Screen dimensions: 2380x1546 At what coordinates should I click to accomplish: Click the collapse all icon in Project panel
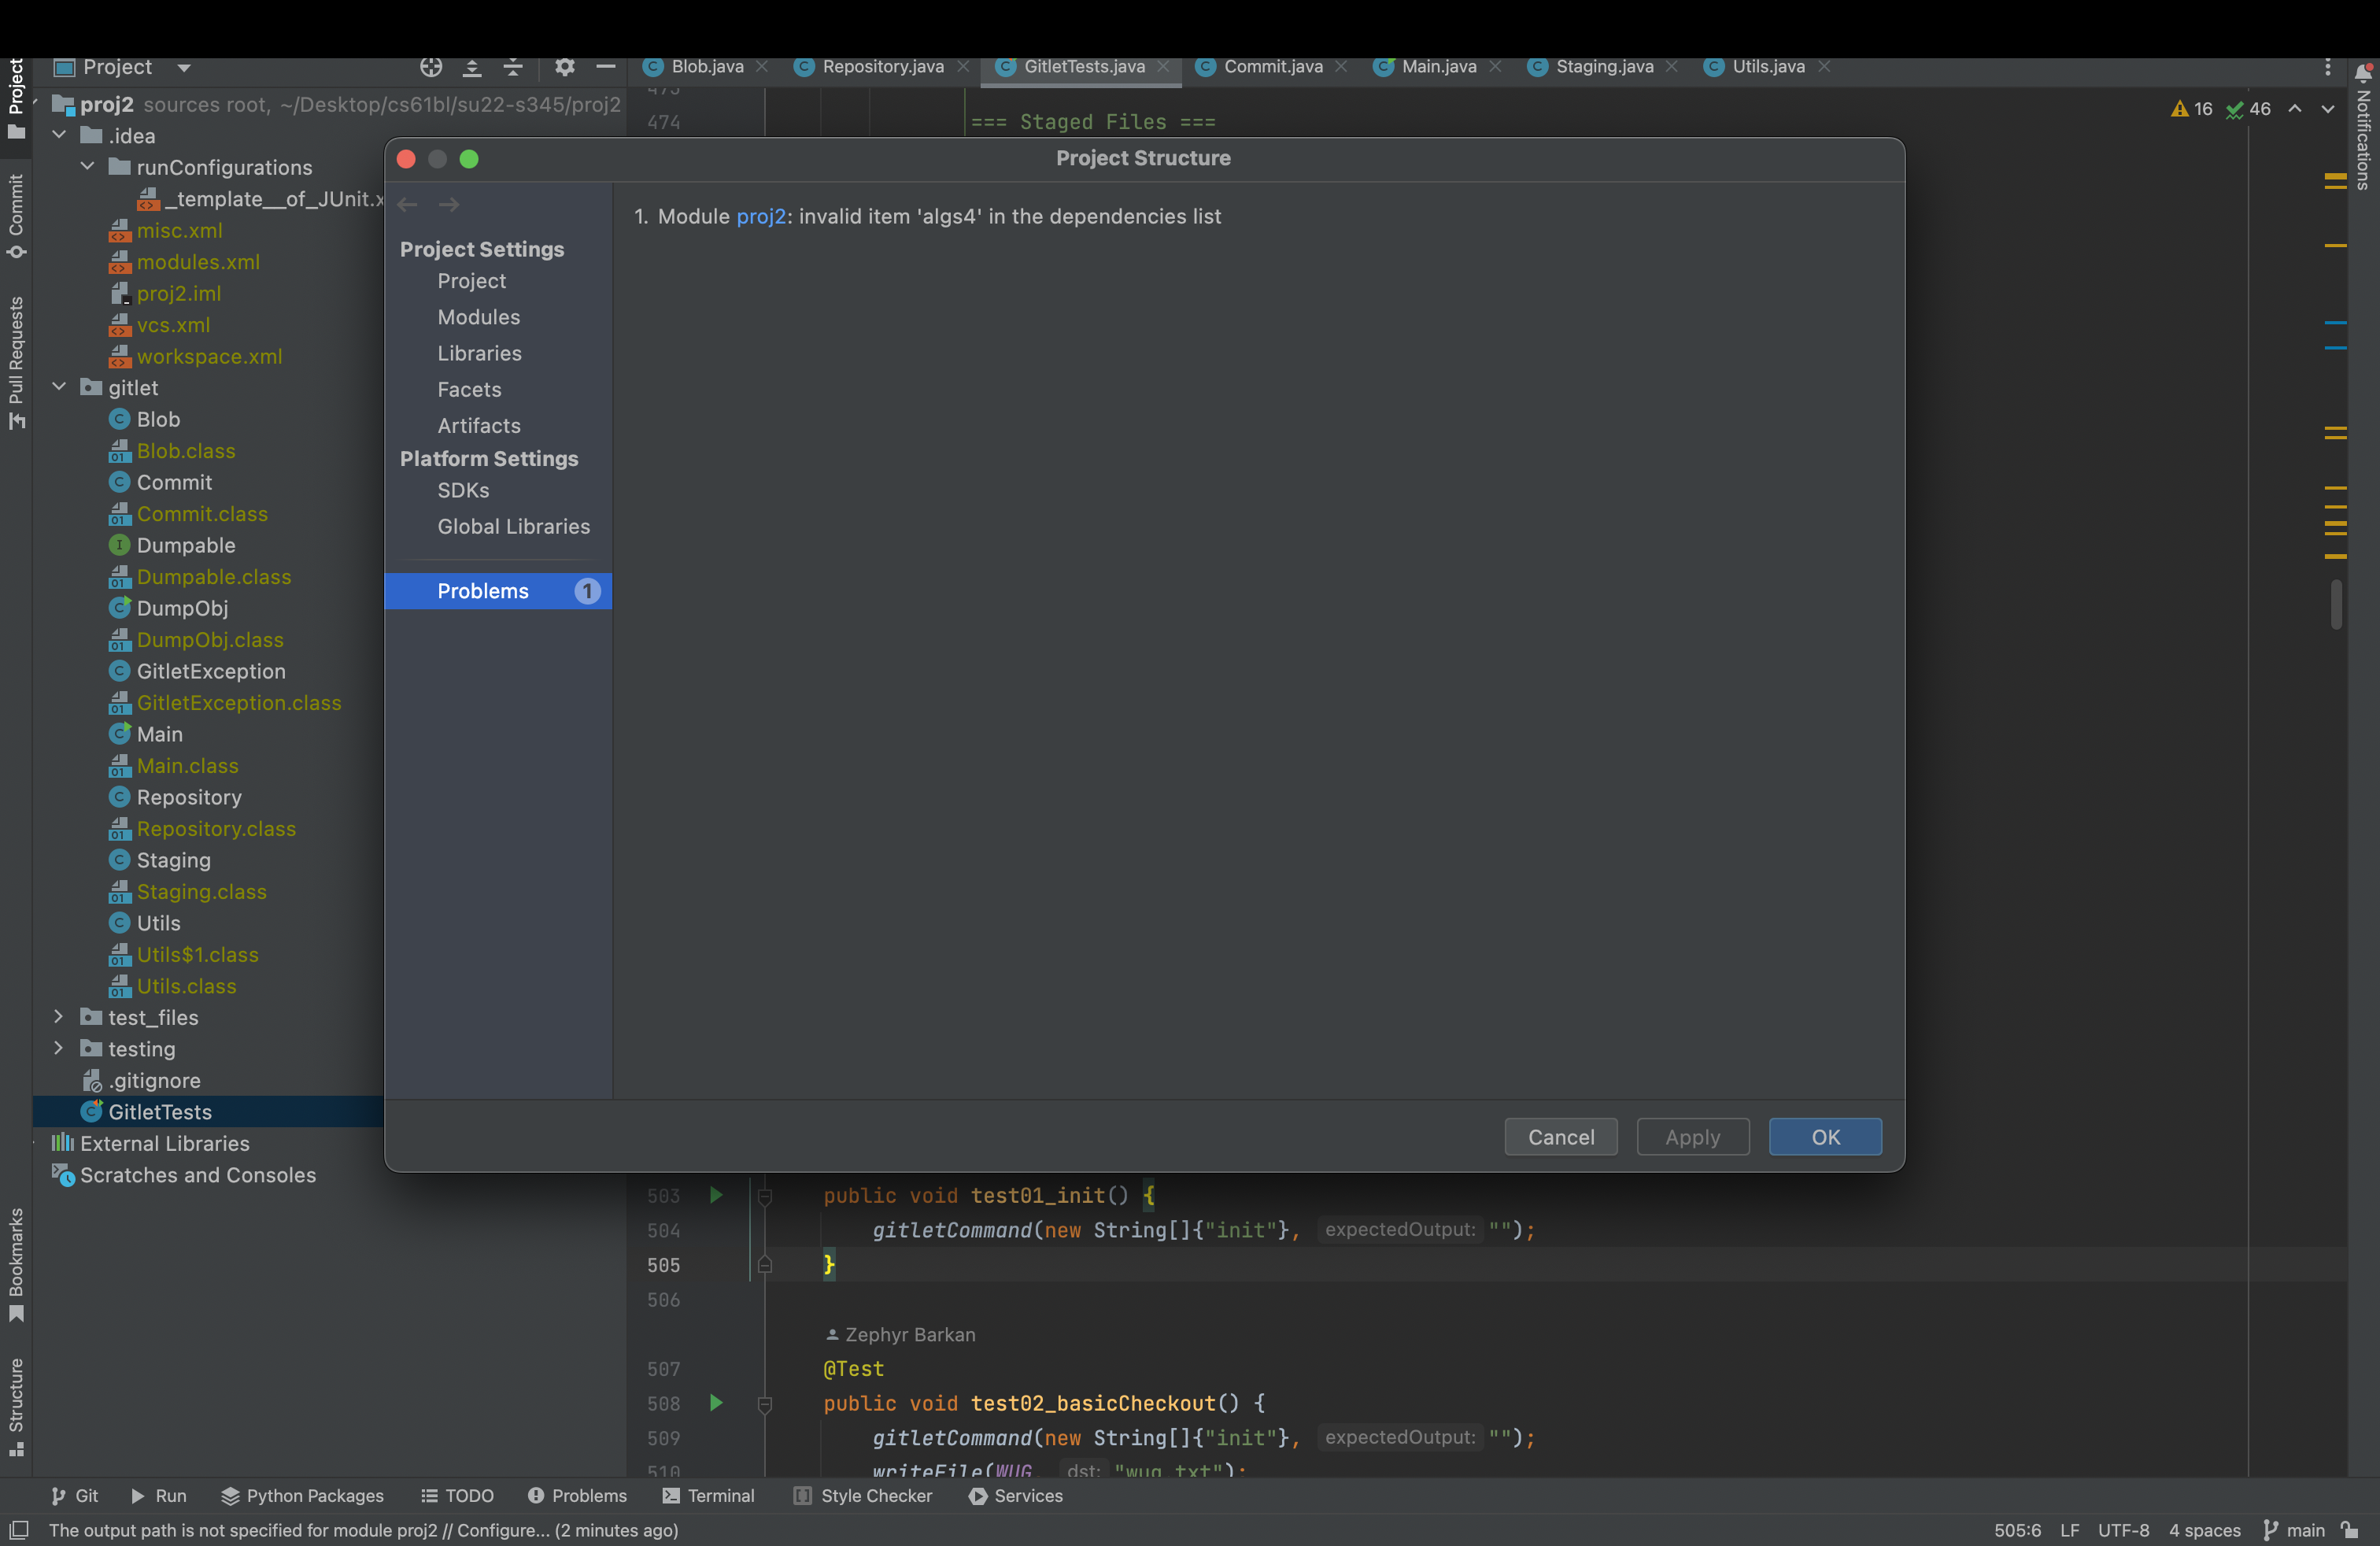coord(513,67)
